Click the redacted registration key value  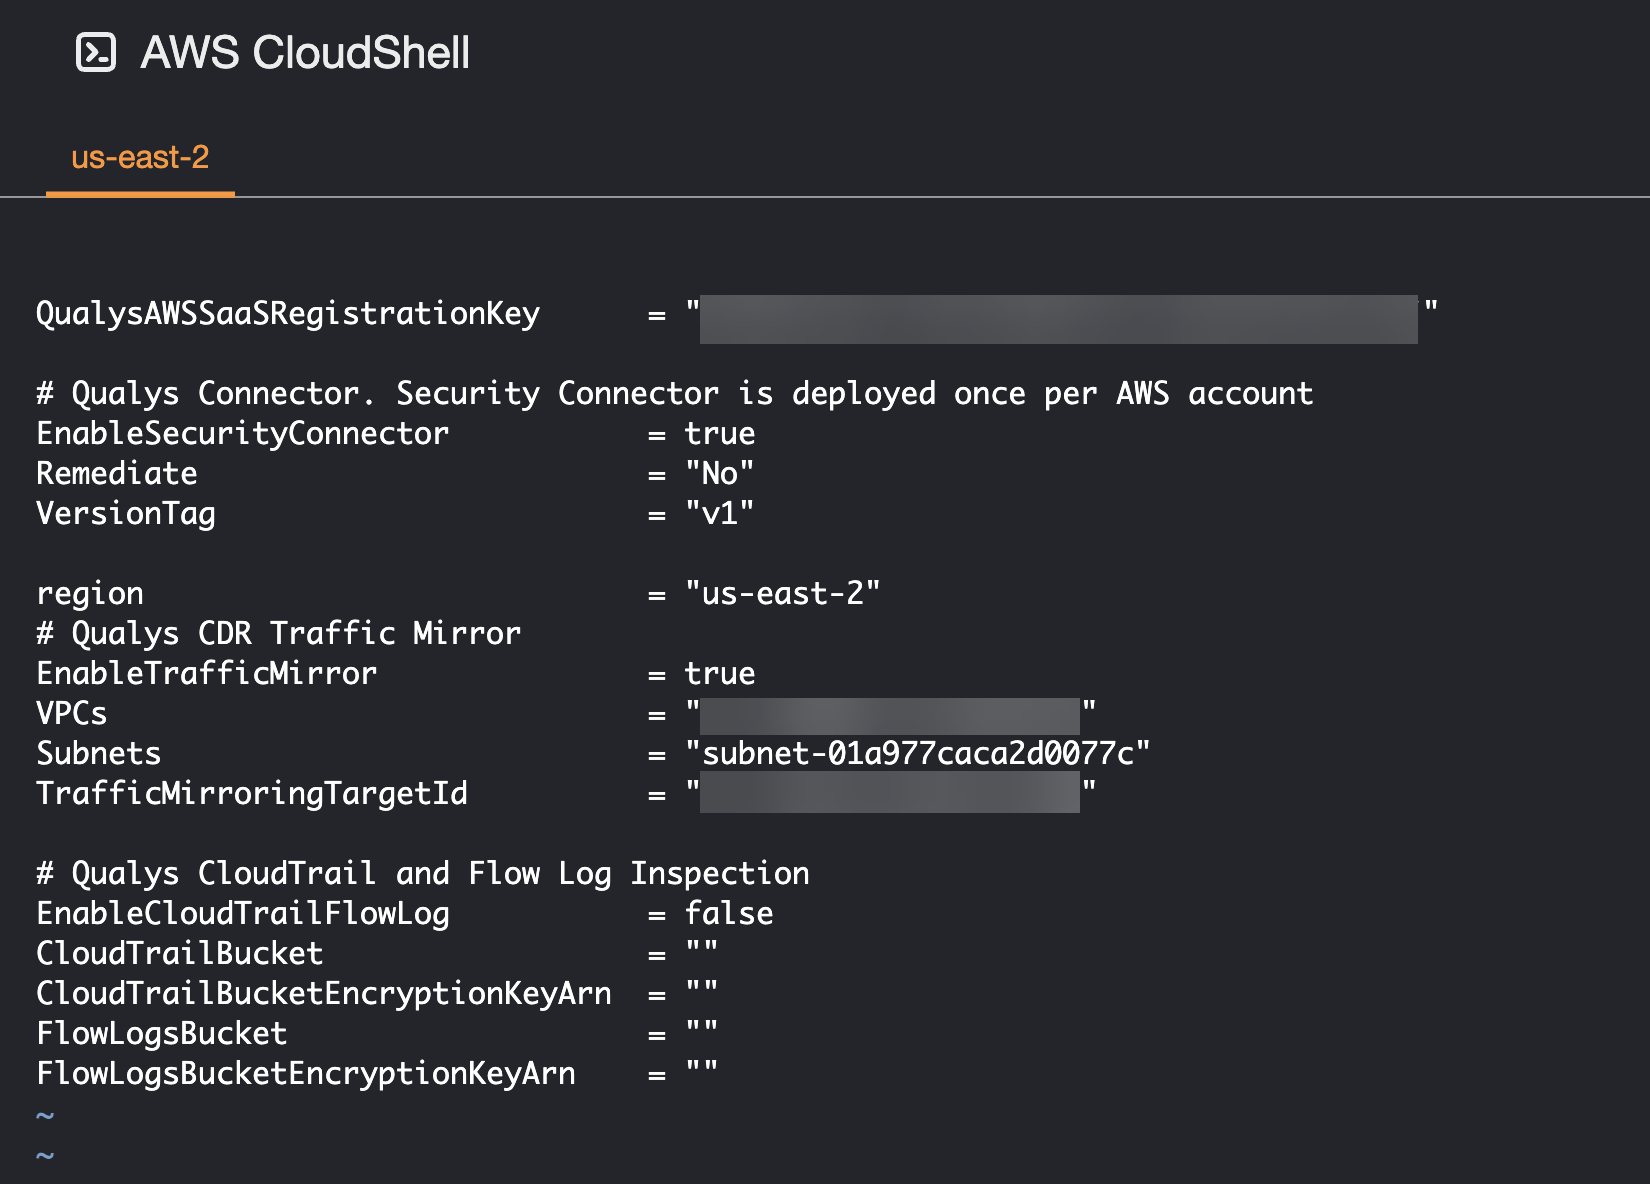coord(1058,319)
